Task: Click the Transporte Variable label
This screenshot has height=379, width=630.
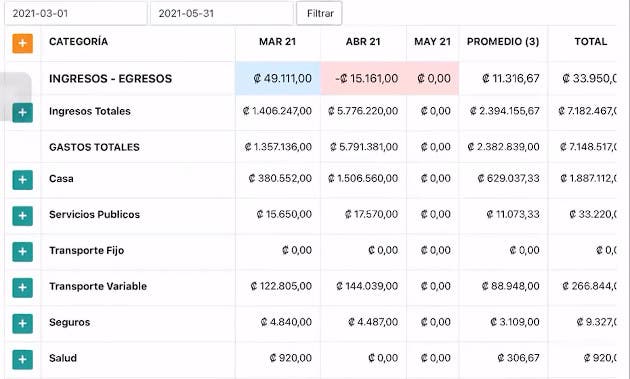Action: pos(98,286)
